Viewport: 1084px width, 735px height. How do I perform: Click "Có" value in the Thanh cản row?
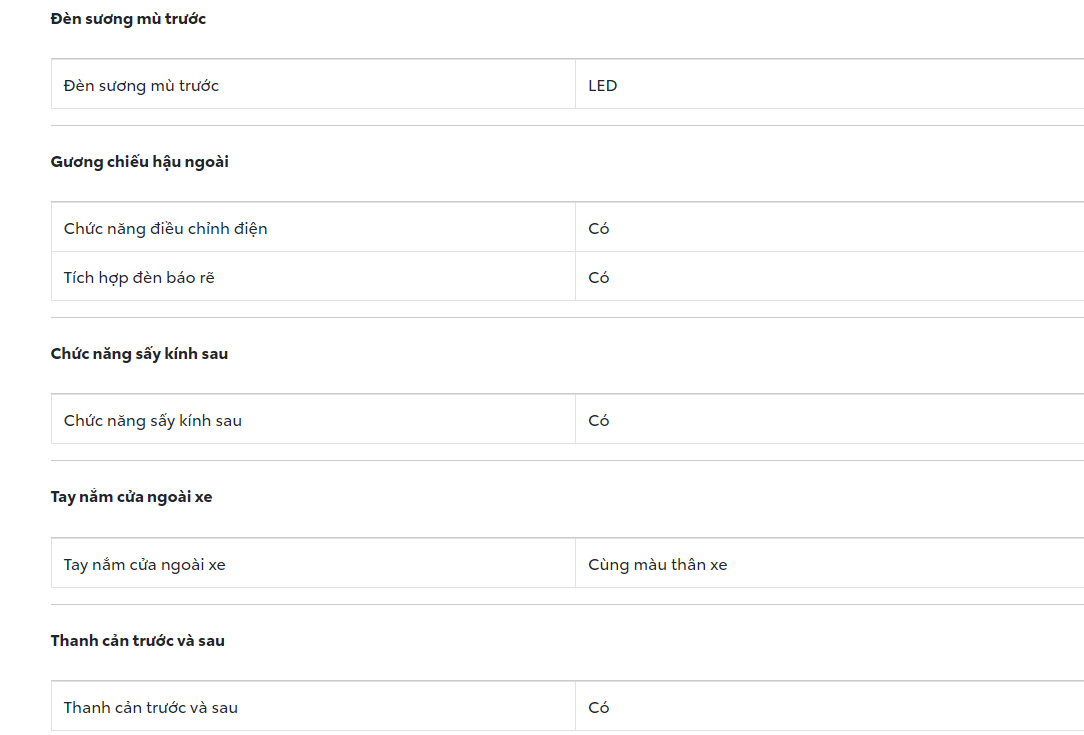pyautogui.click(x=599, y=708)
